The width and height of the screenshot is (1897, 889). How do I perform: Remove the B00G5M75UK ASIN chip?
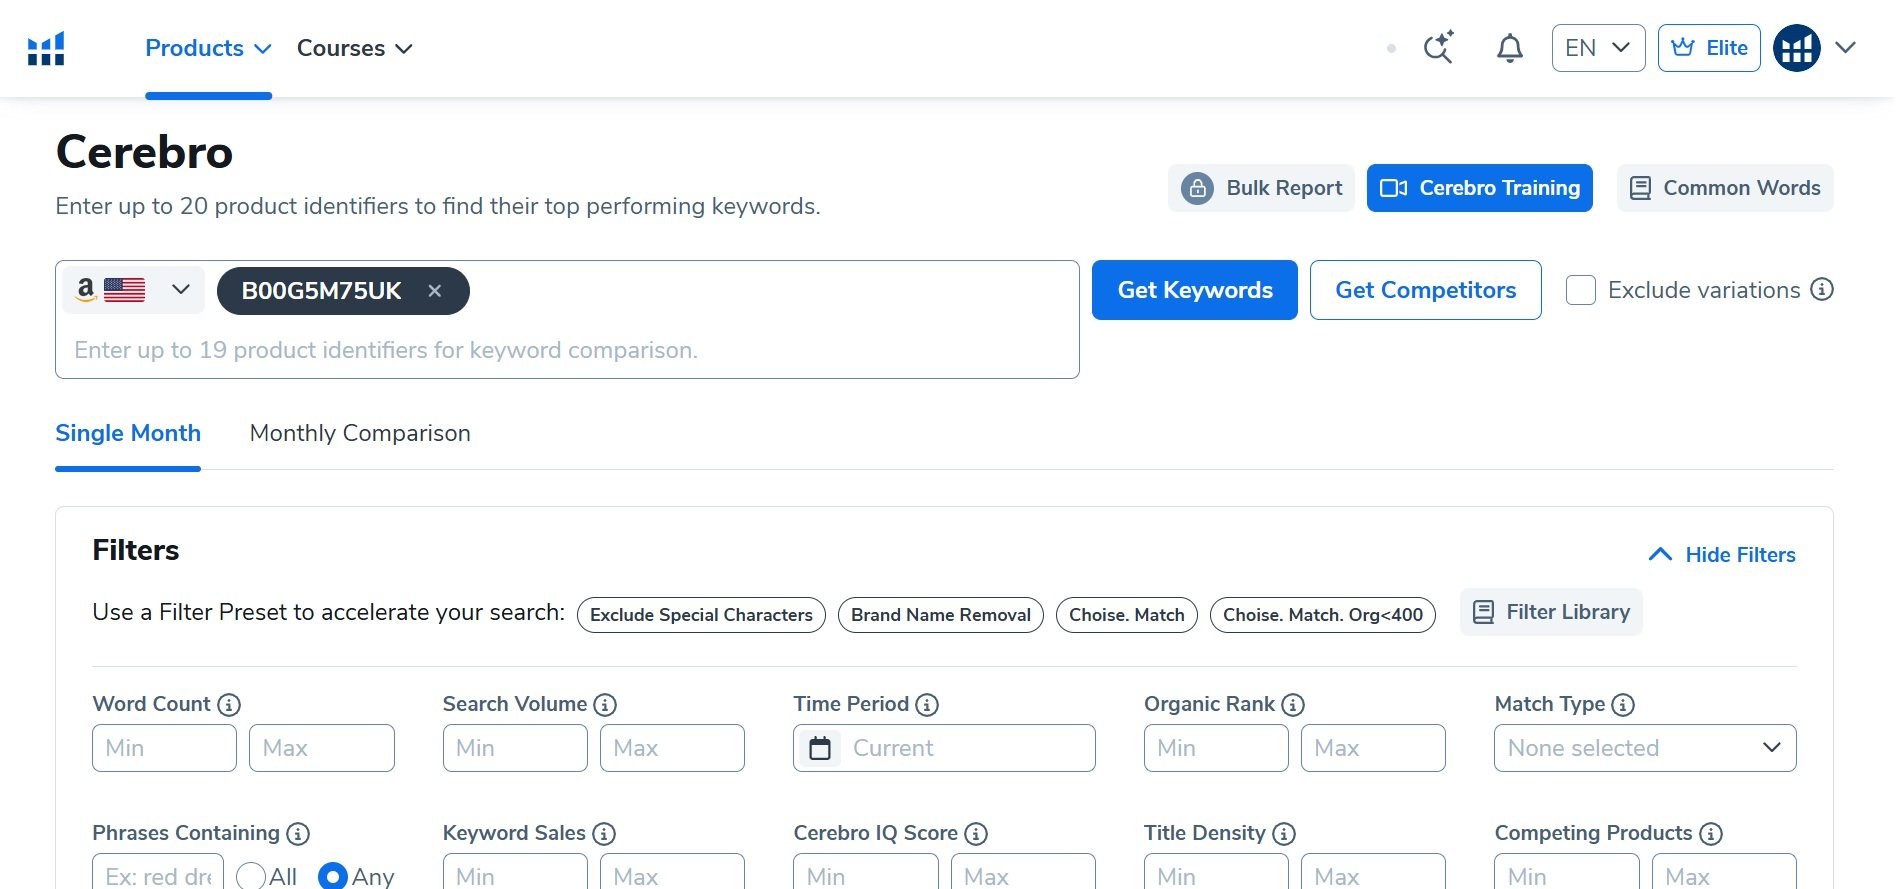click(435, 291)
